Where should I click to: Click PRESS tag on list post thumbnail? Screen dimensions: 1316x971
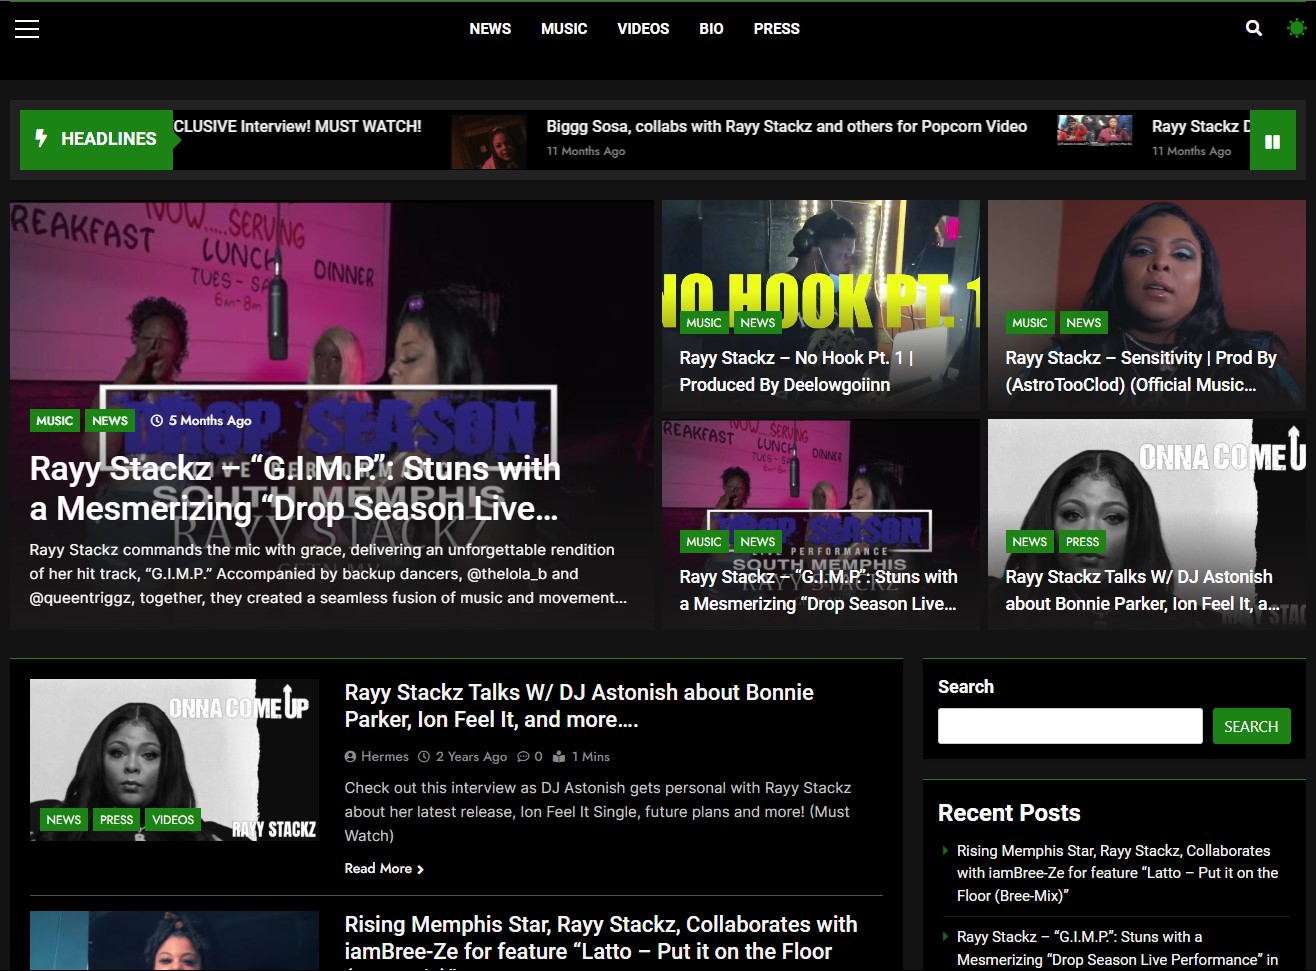[117, 820]
